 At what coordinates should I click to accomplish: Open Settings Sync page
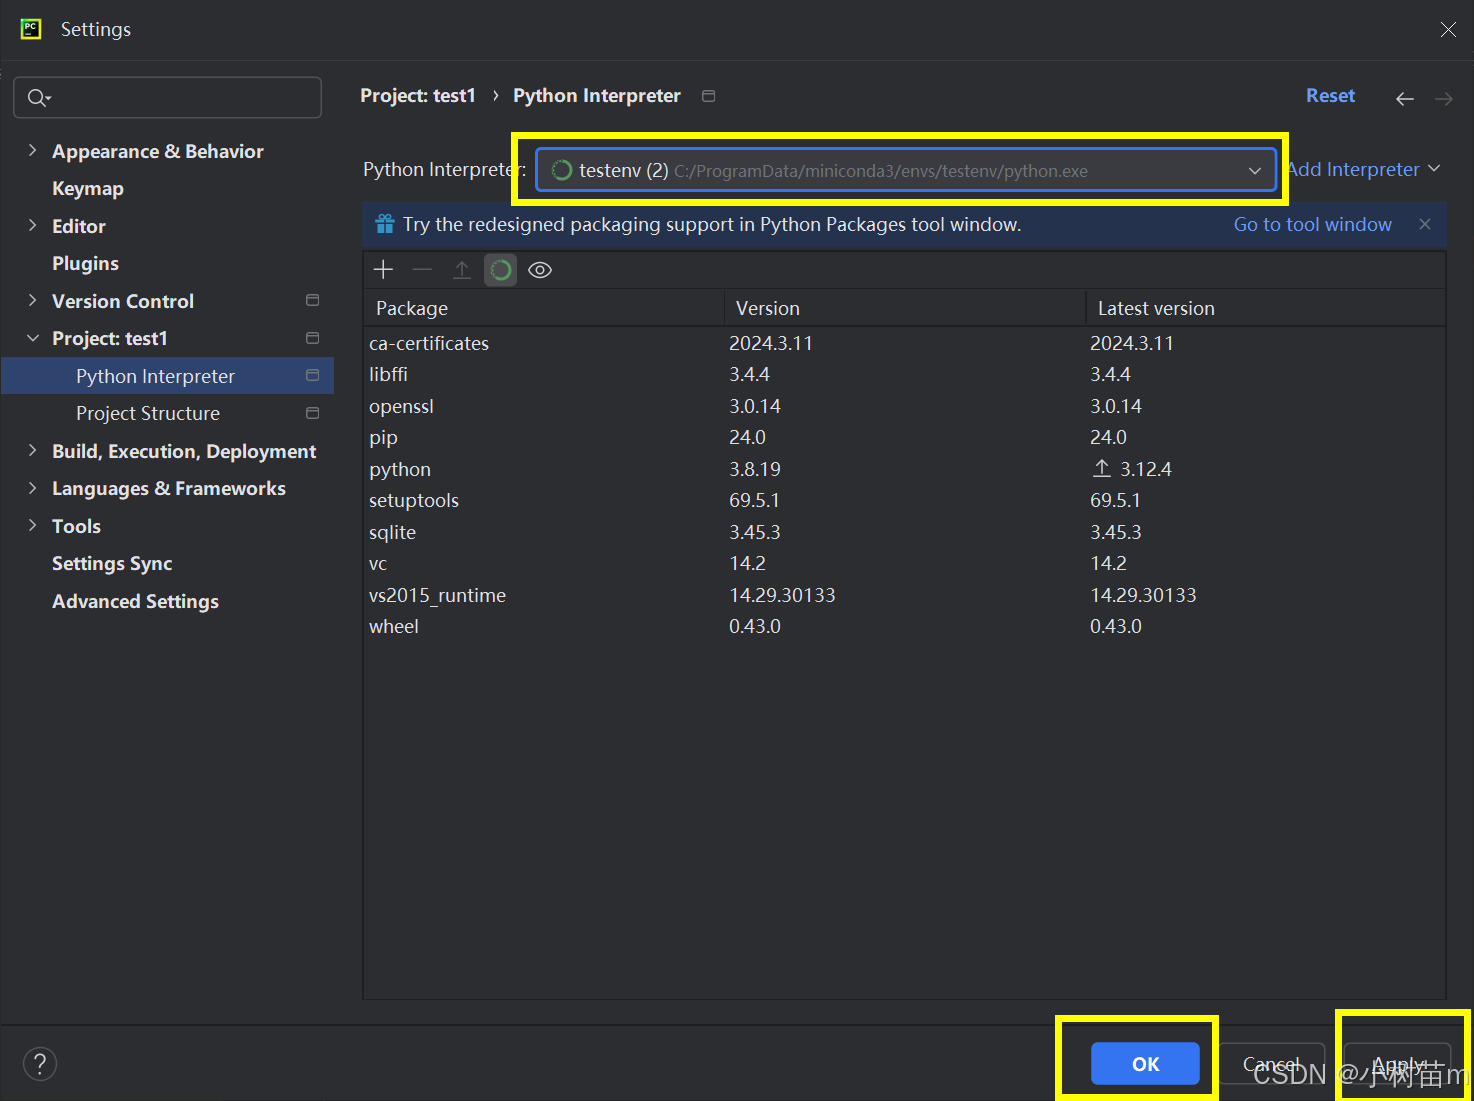(112, 563)
